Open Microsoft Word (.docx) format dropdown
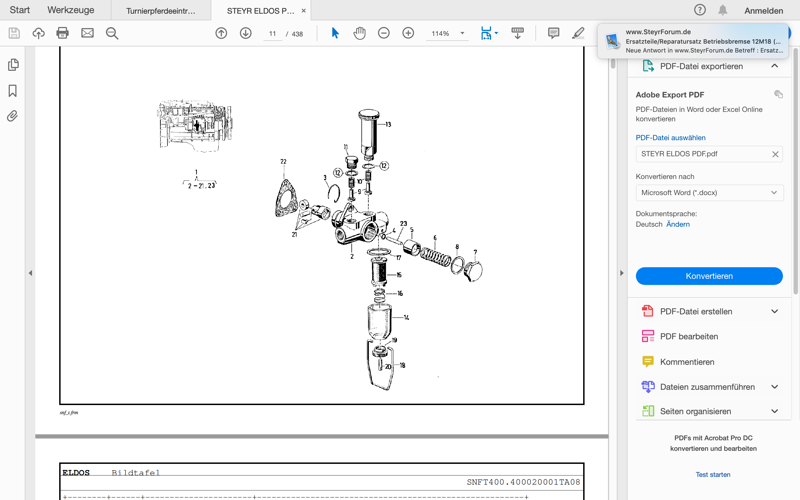800x500 pixels. (x=708, y=192)
